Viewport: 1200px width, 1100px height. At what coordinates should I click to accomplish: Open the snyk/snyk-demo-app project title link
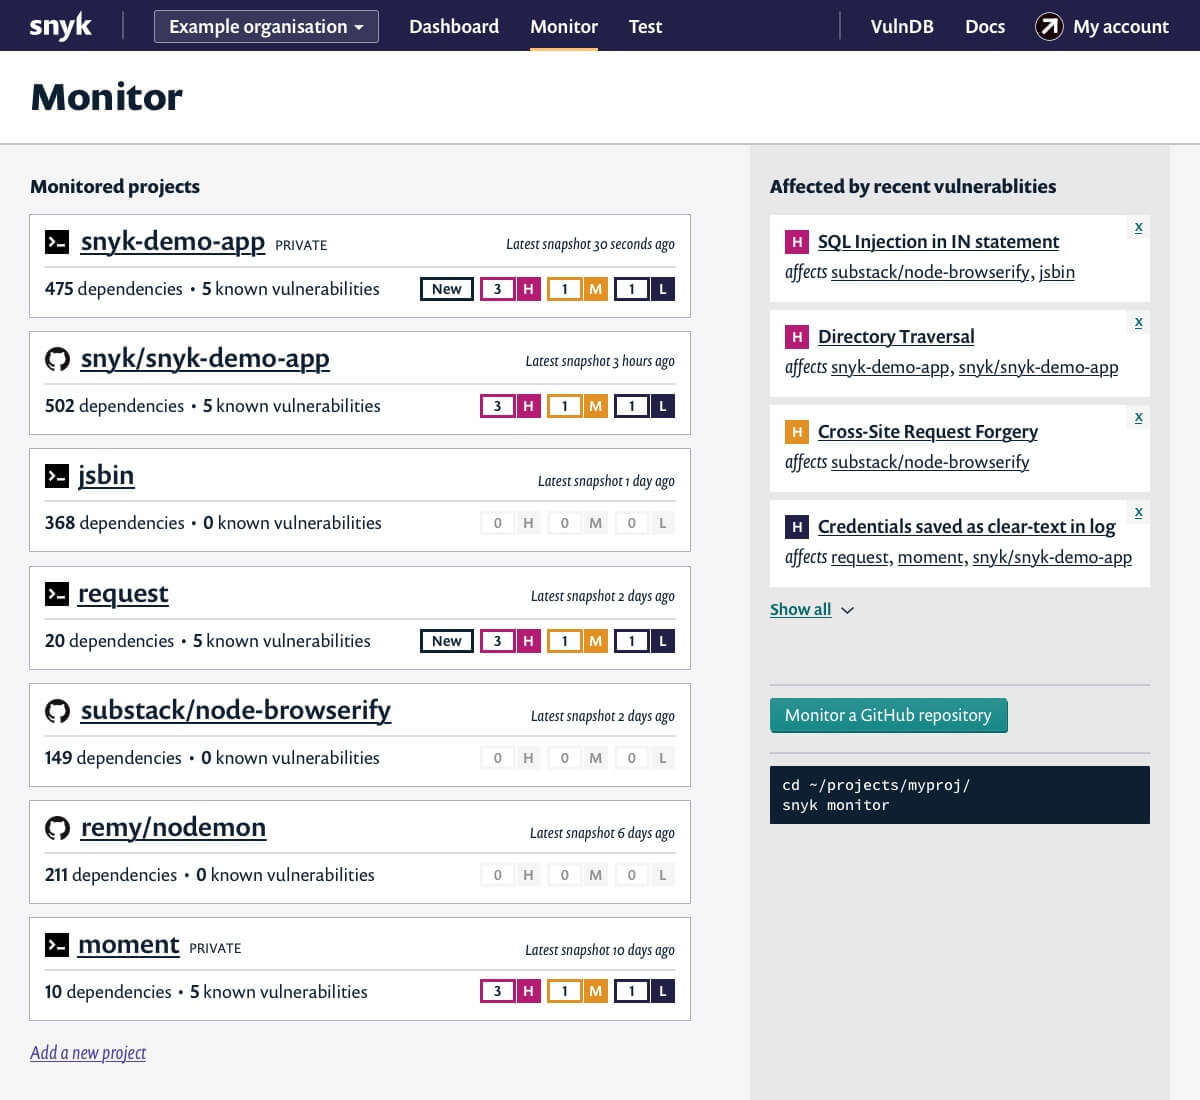click(205, 359)
